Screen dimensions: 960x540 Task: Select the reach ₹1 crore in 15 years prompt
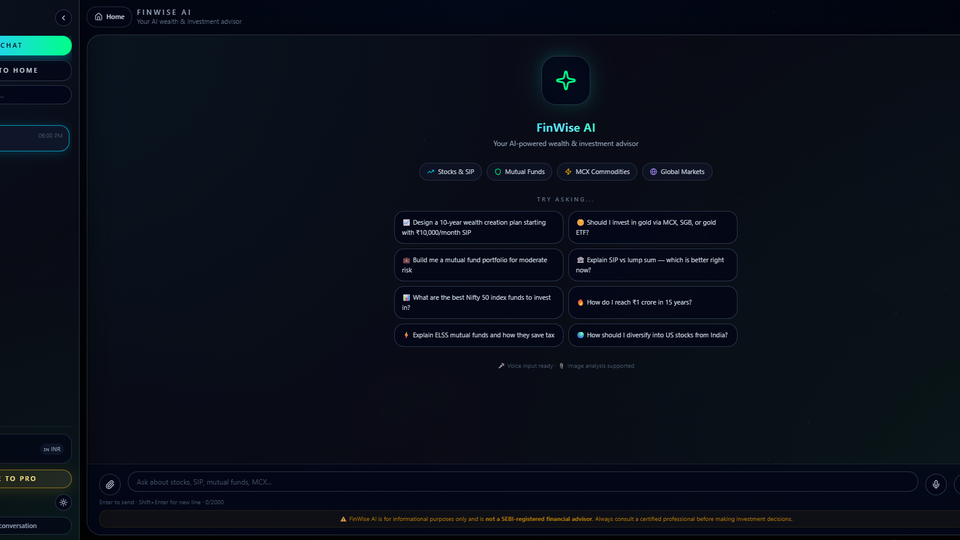652,302
